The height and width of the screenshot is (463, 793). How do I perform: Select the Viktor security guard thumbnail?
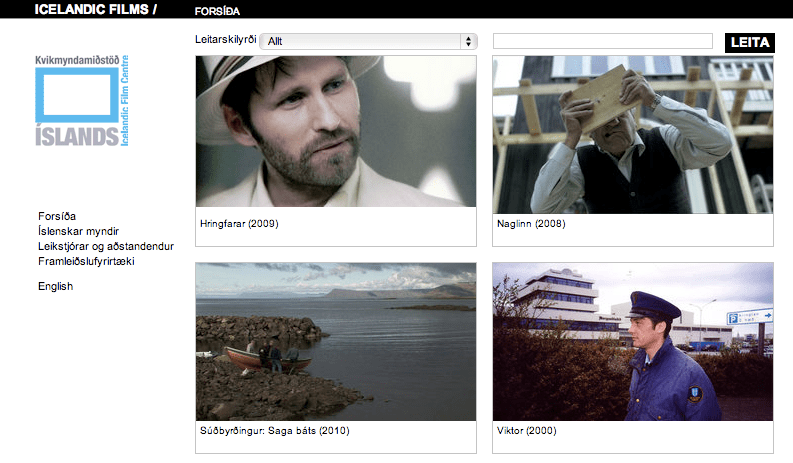pyautogui.click(x=633, y=341)
